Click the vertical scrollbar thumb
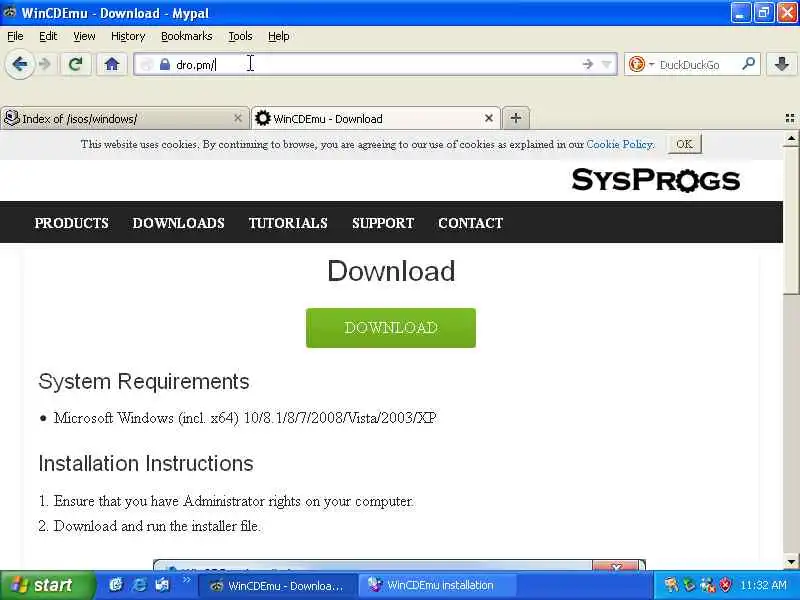The image size is (800, 600). [791, 219]
